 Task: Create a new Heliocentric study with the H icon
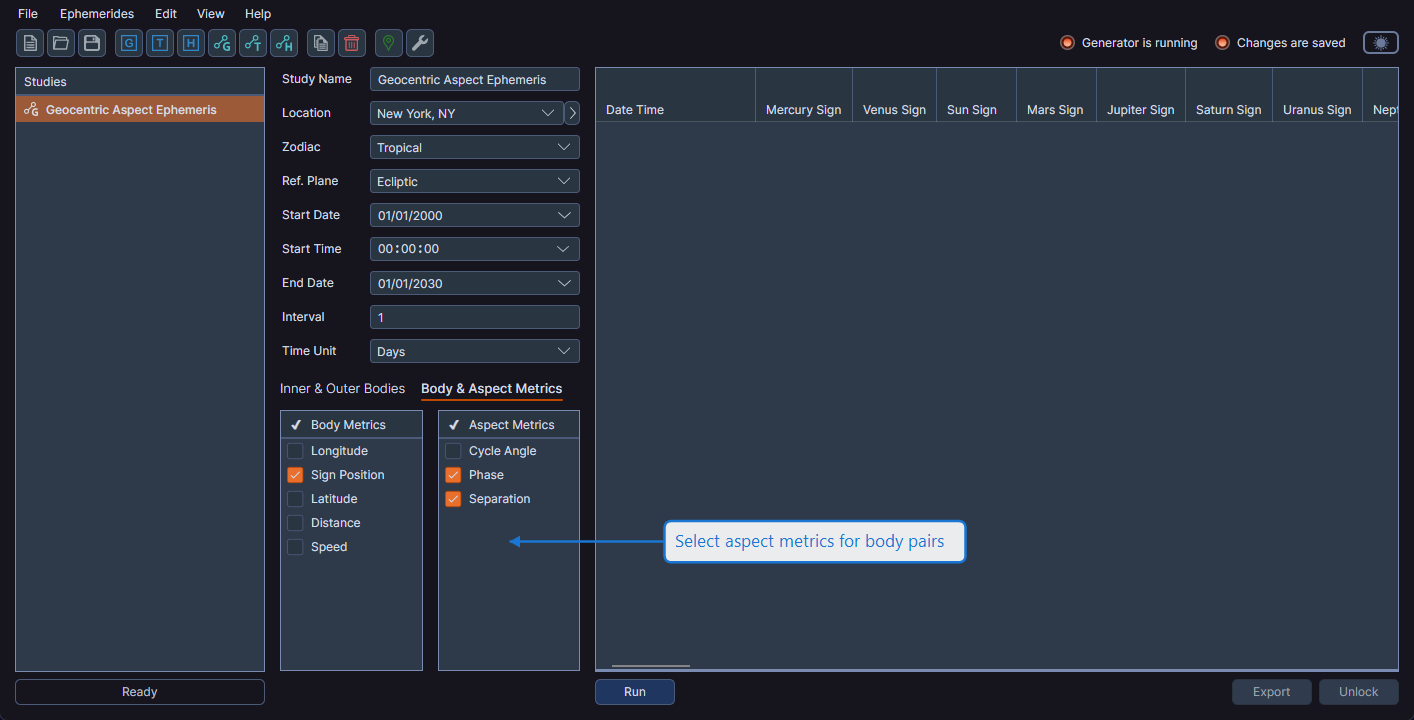(x=190, y=43)
